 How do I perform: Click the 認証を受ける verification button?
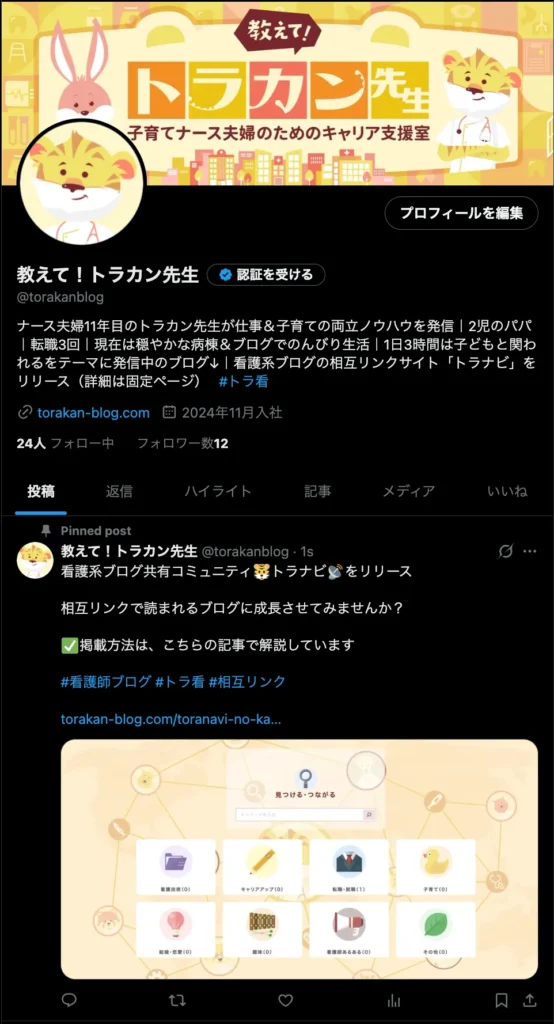266,275
